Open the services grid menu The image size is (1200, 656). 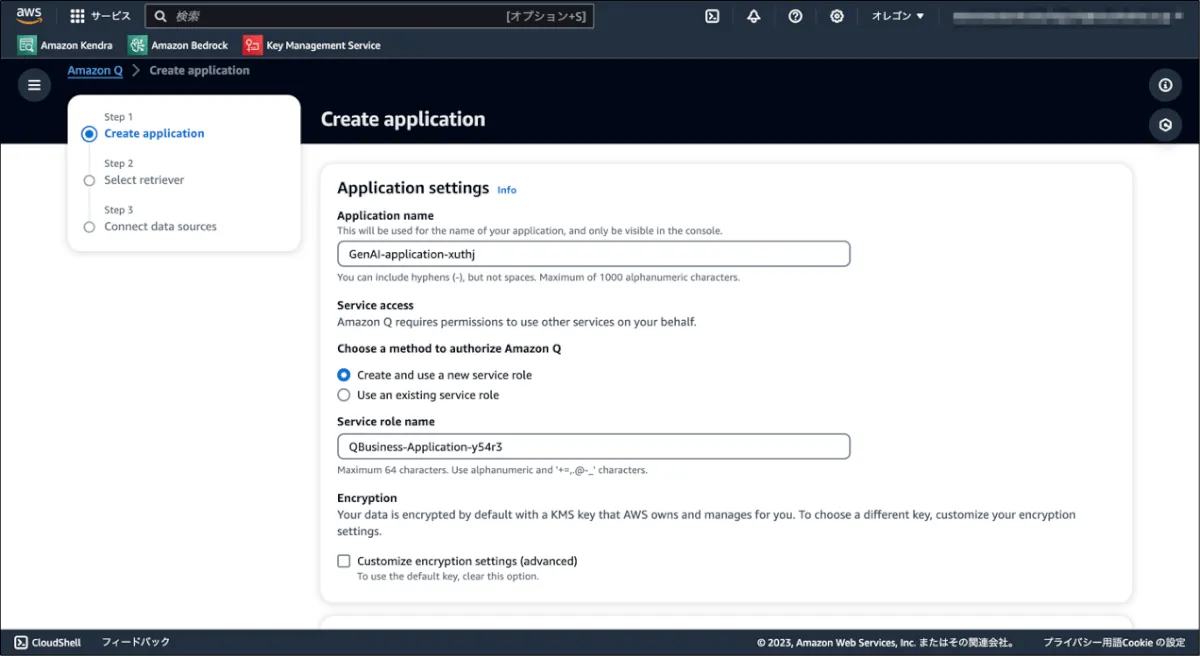point(77,16)
